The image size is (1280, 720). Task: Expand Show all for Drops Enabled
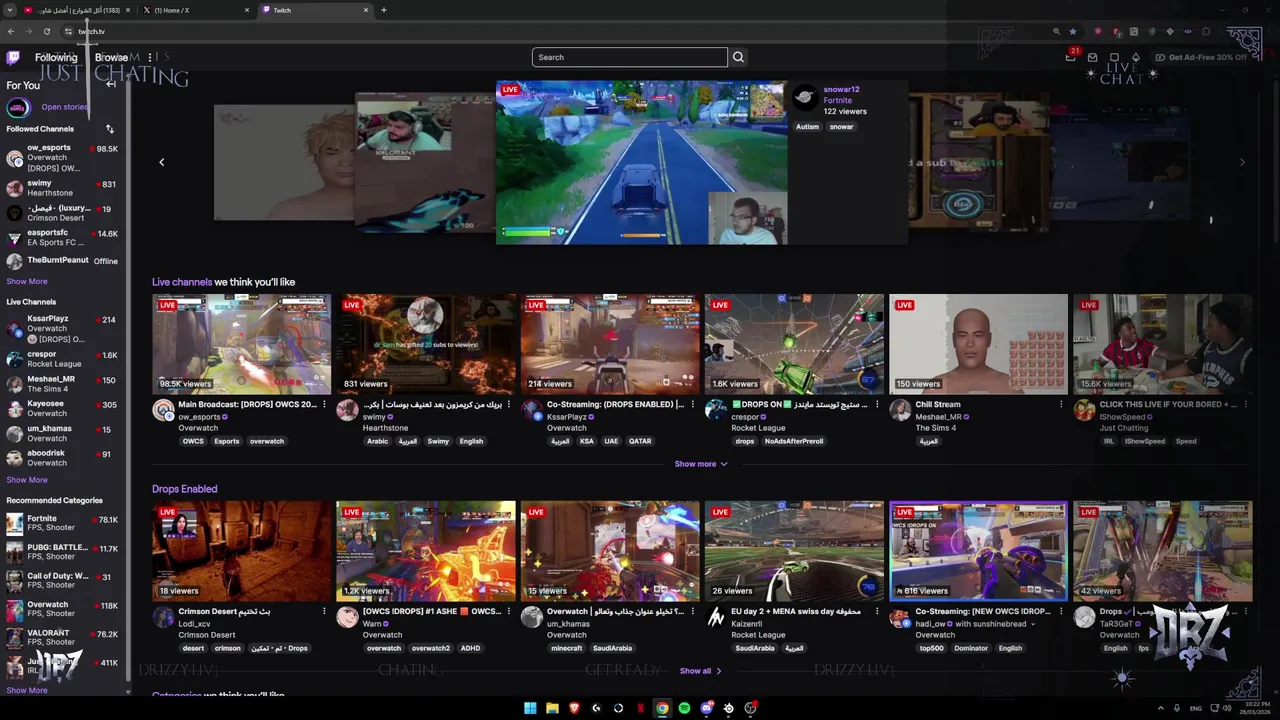(701, 671)
